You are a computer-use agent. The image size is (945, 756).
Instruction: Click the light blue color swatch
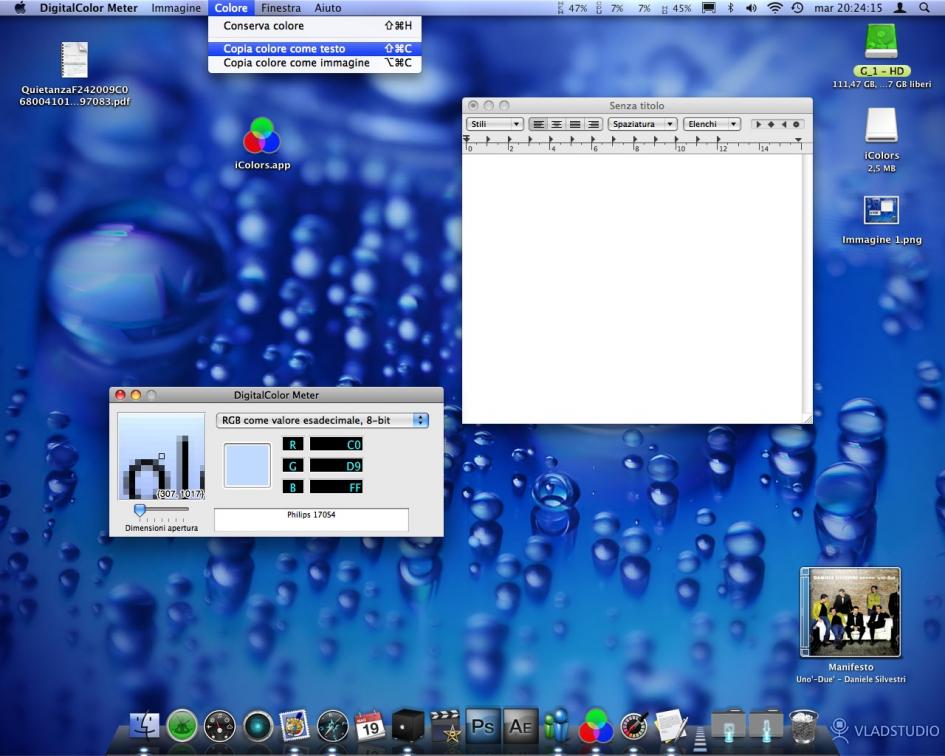coord(247,465)
